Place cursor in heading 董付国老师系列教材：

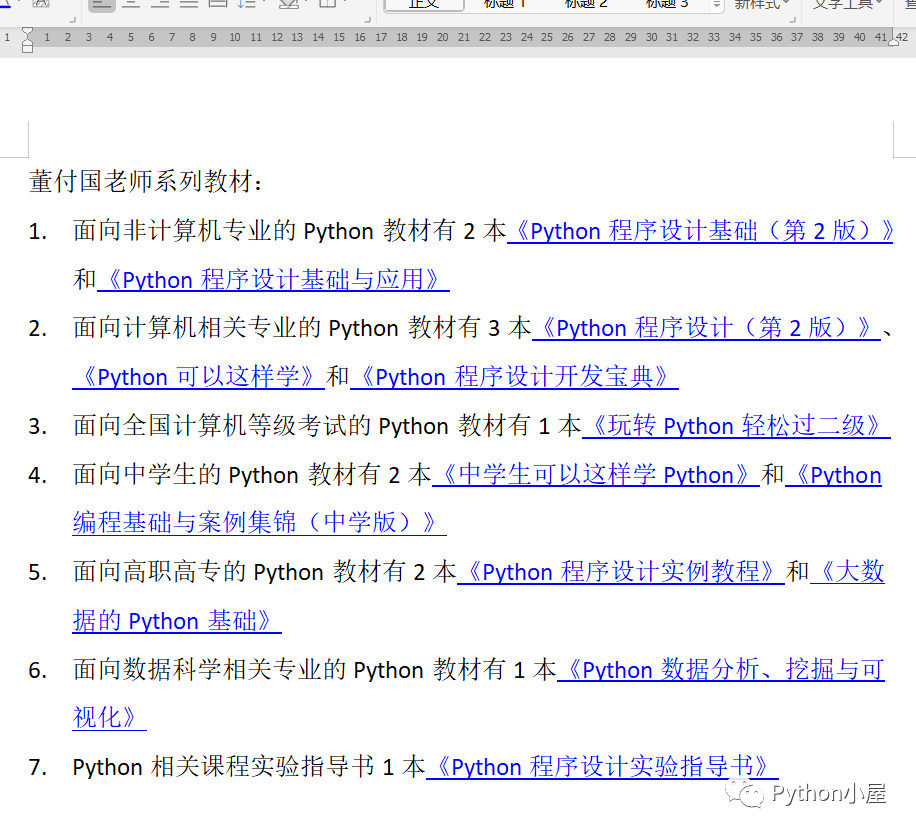(x=145, y=182)
